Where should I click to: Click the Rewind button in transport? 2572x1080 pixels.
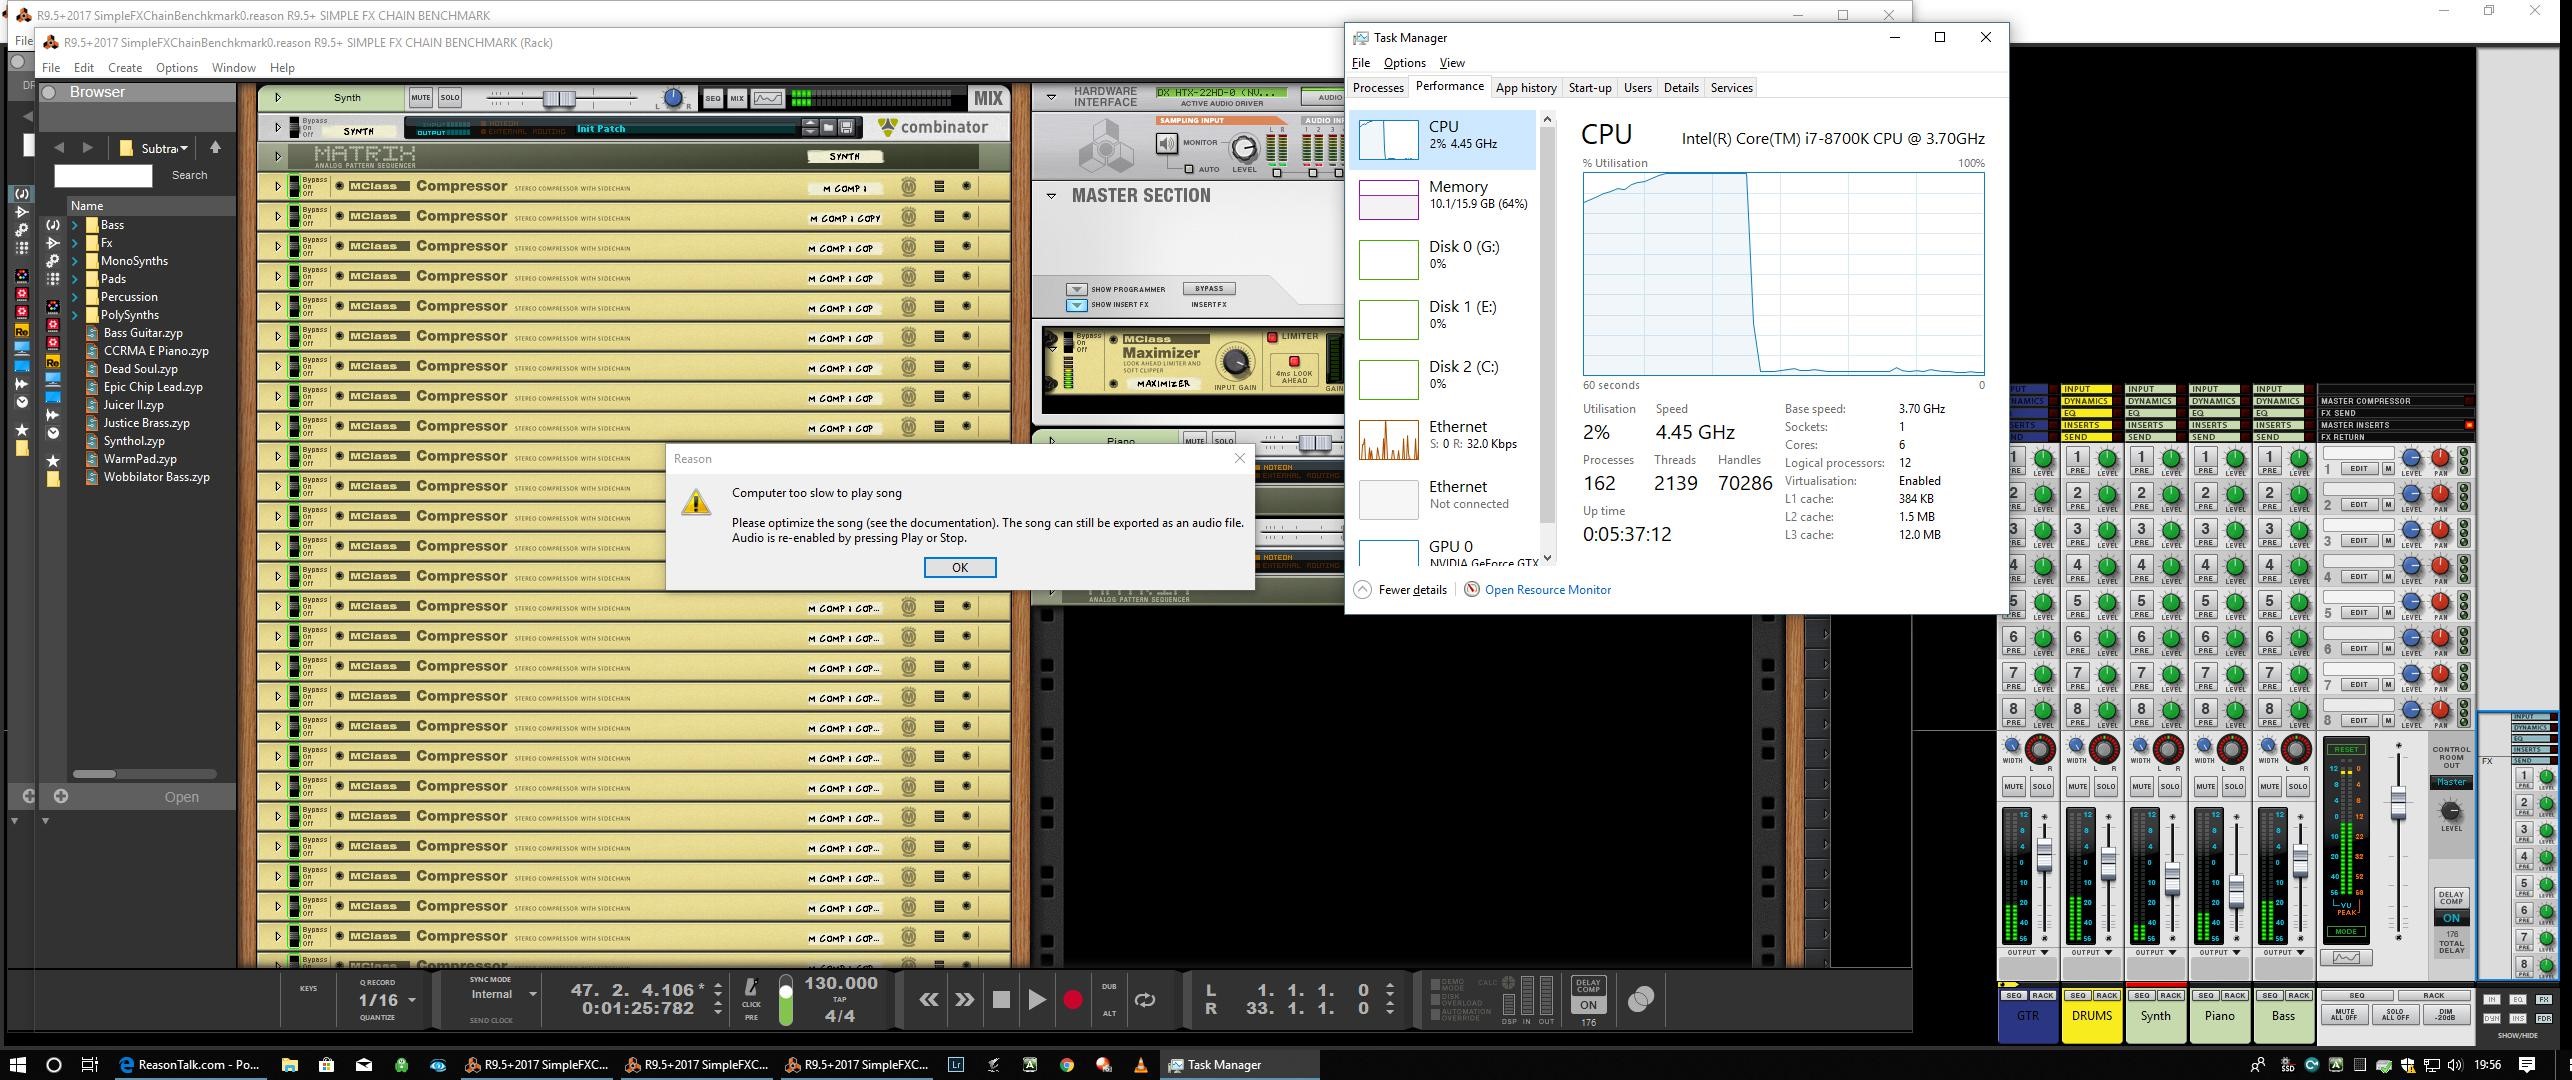coord(929,999)
